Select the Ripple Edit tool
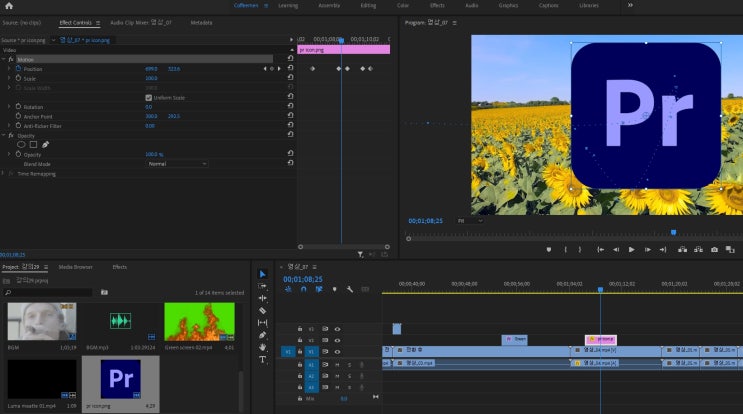743x414 pixels. click(263, 298)
